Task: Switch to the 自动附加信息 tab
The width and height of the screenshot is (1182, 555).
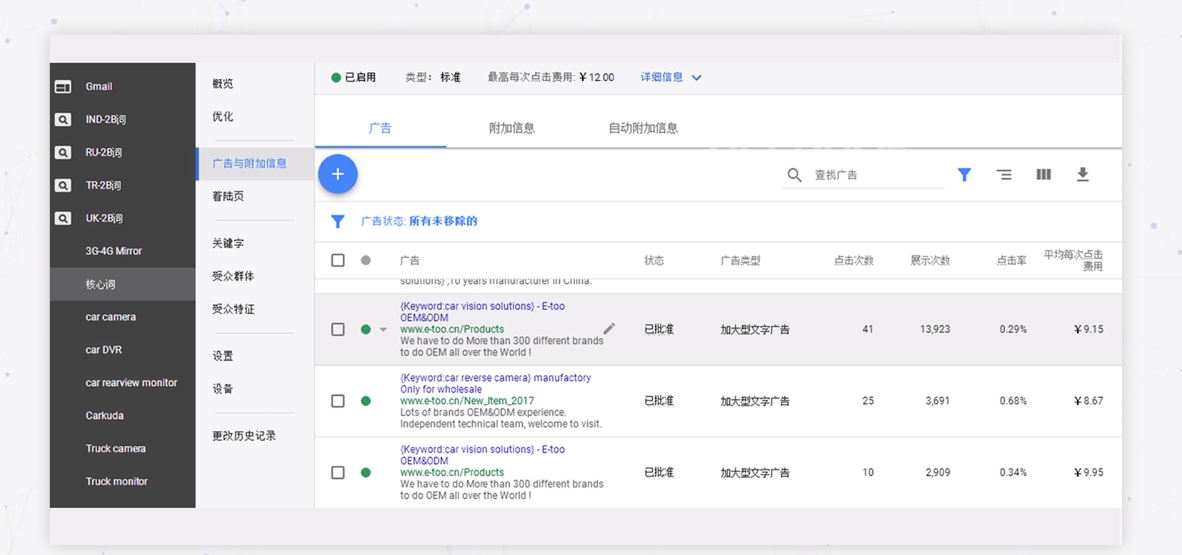Action: click(642, 128)
